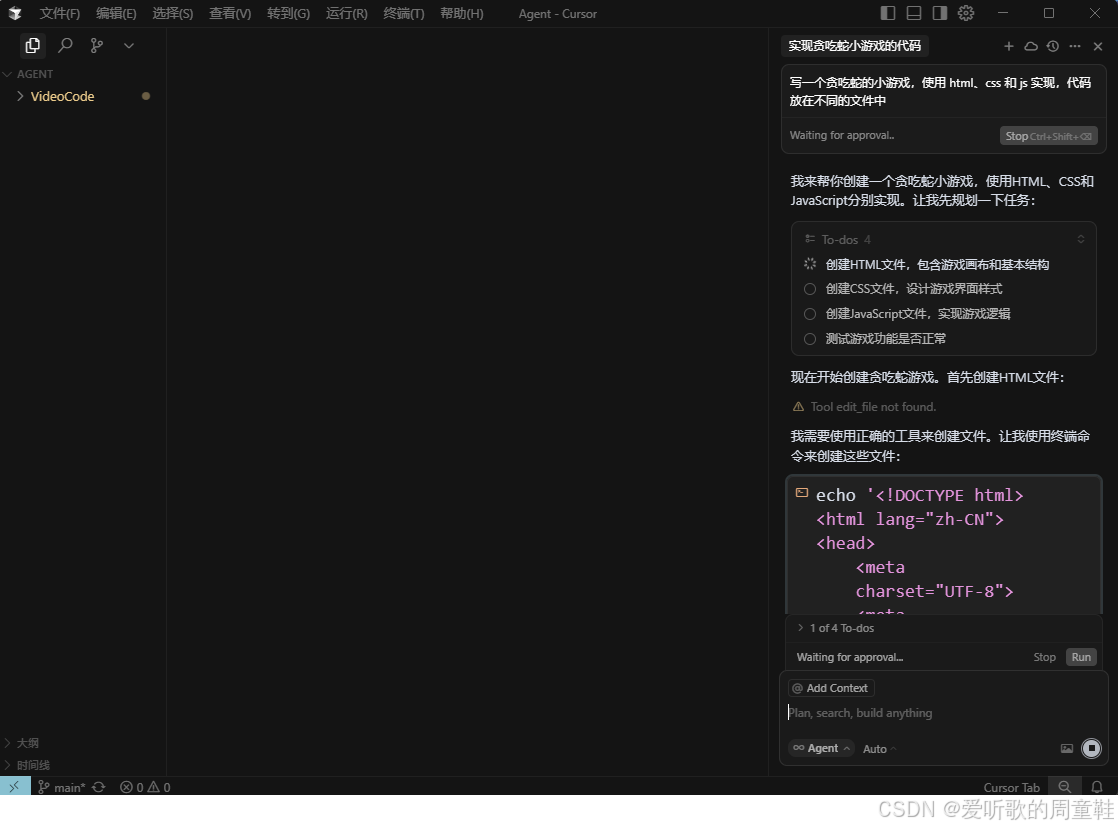Open the Agent mode dropdown
Screen dimensions: 1118x829
821,748
